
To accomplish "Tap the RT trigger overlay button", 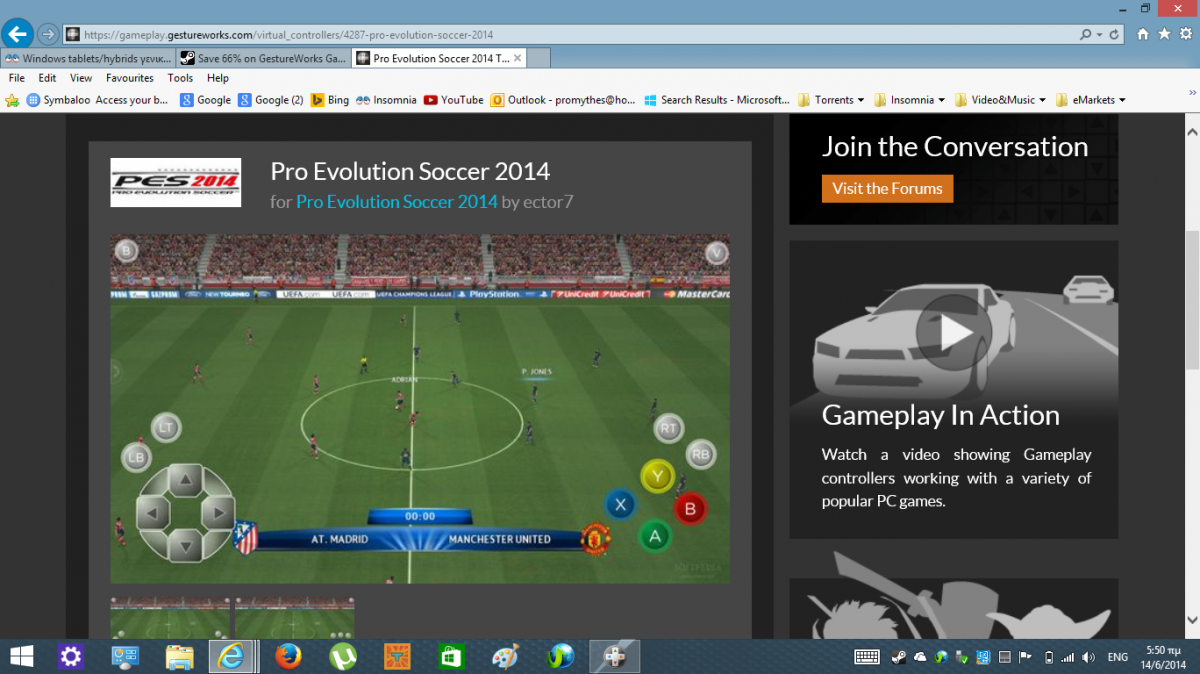I will [x=668, y=429].
